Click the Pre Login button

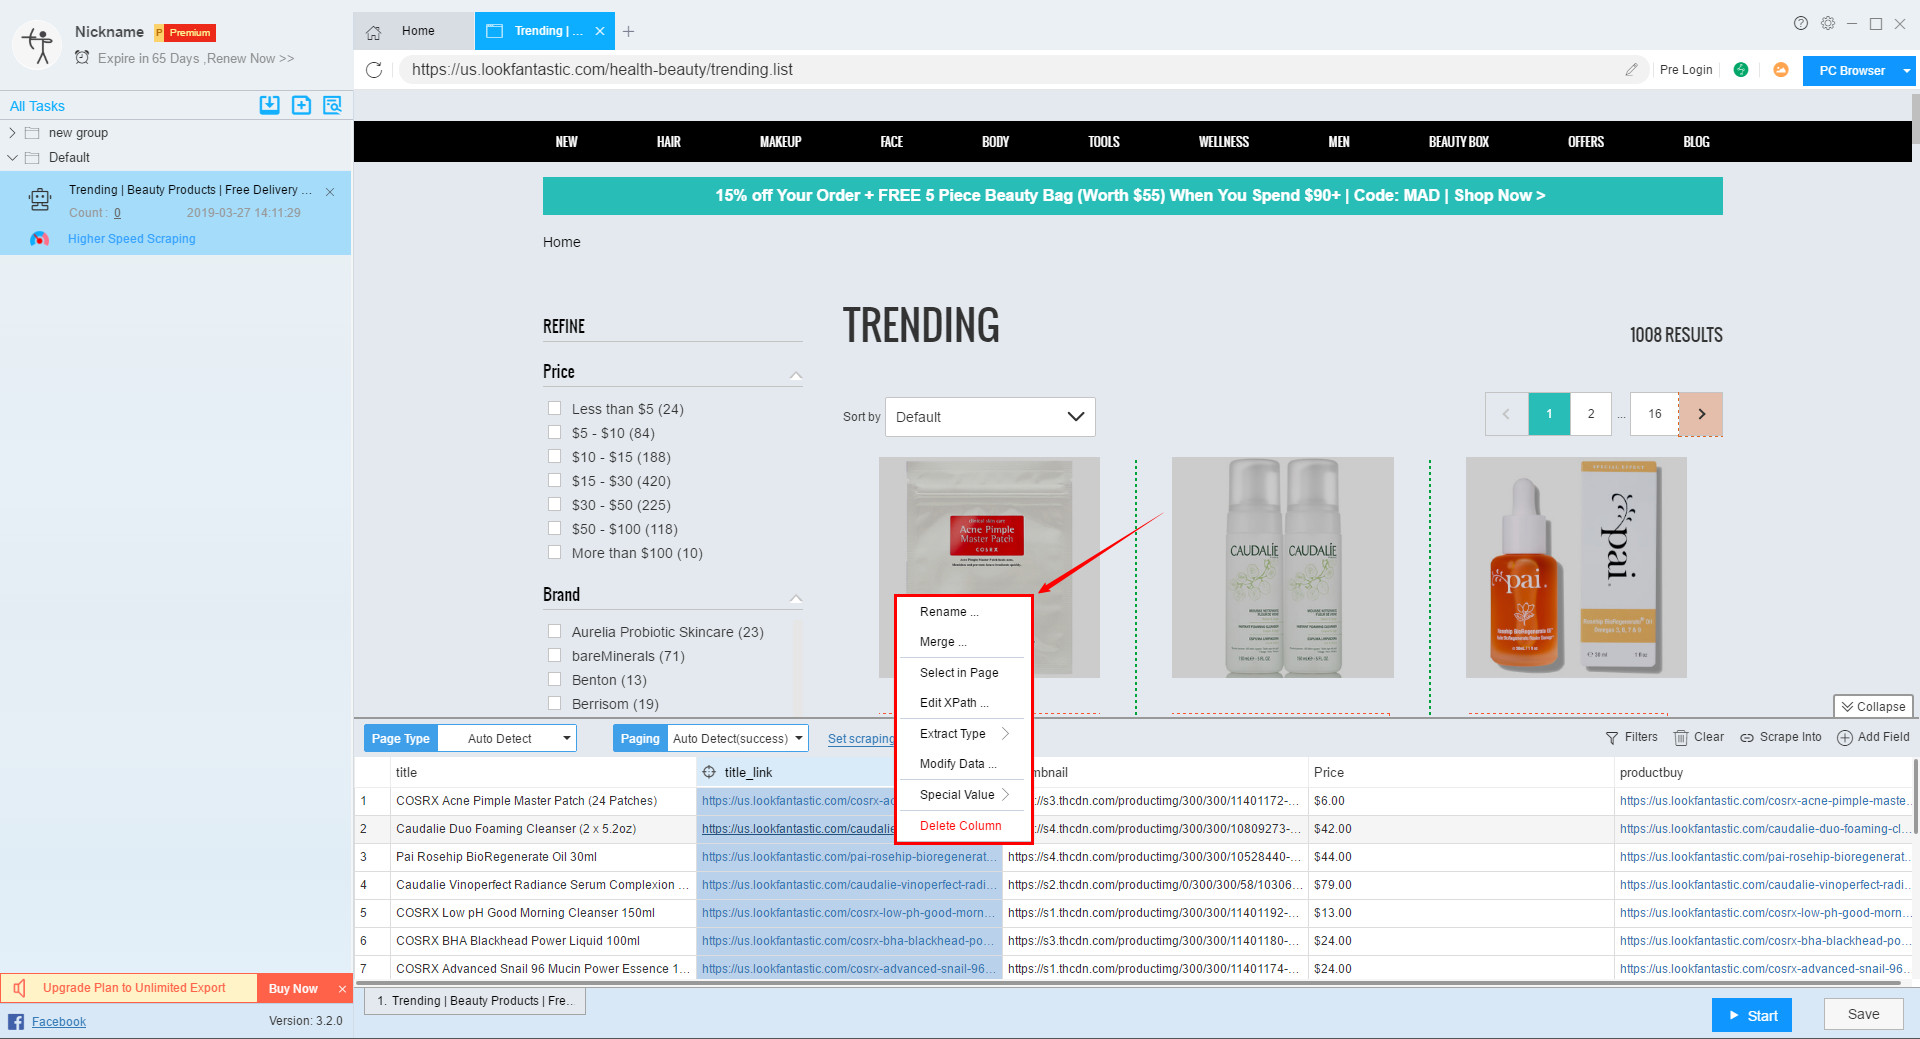[1686, 70]
